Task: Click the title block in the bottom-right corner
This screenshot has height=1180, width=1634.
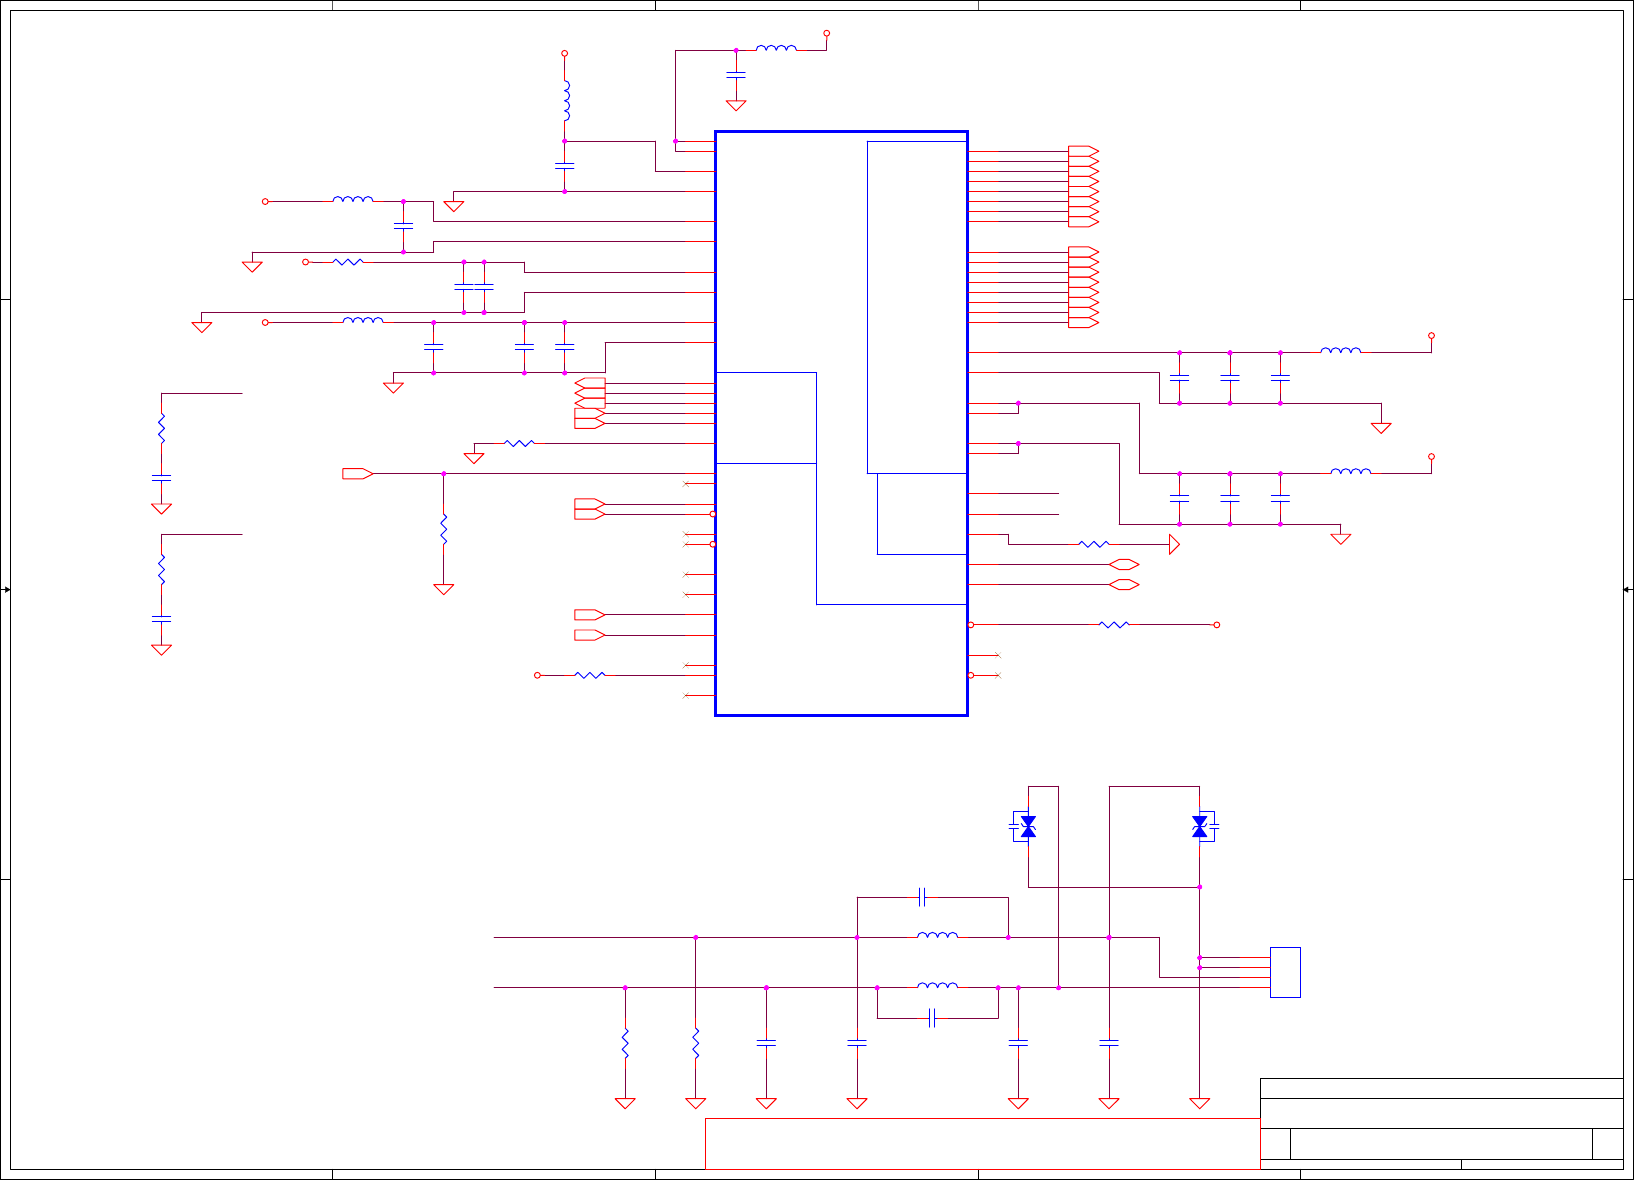Action: 1441,1123
